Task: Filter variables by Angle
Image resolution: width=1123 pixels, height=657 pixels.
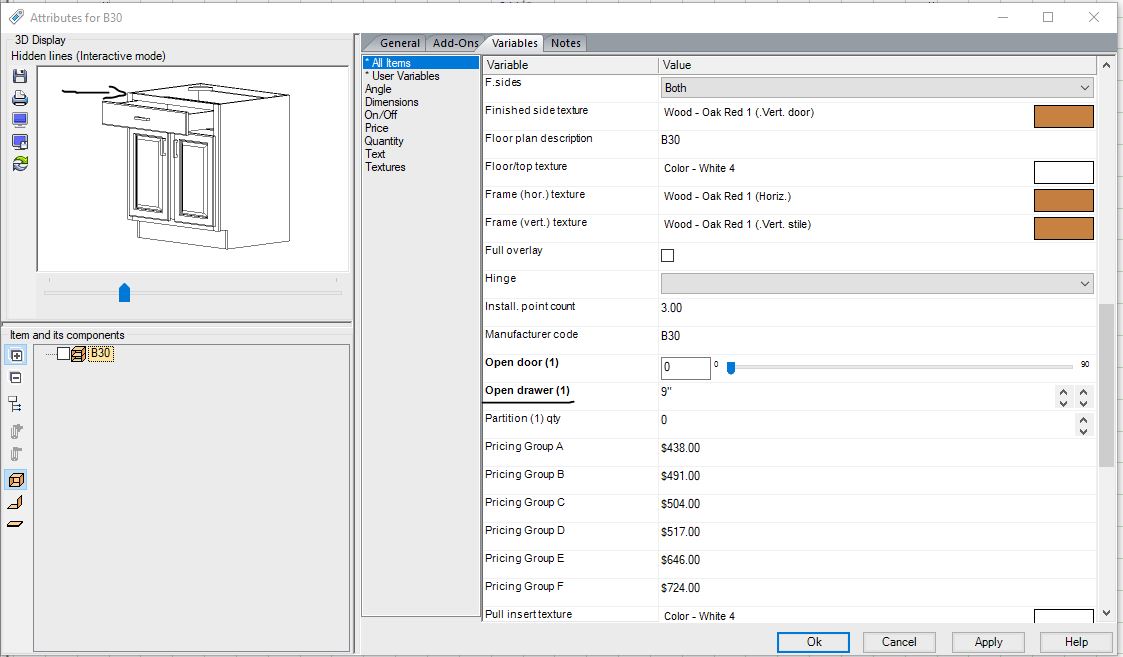Action: [378, 89]
